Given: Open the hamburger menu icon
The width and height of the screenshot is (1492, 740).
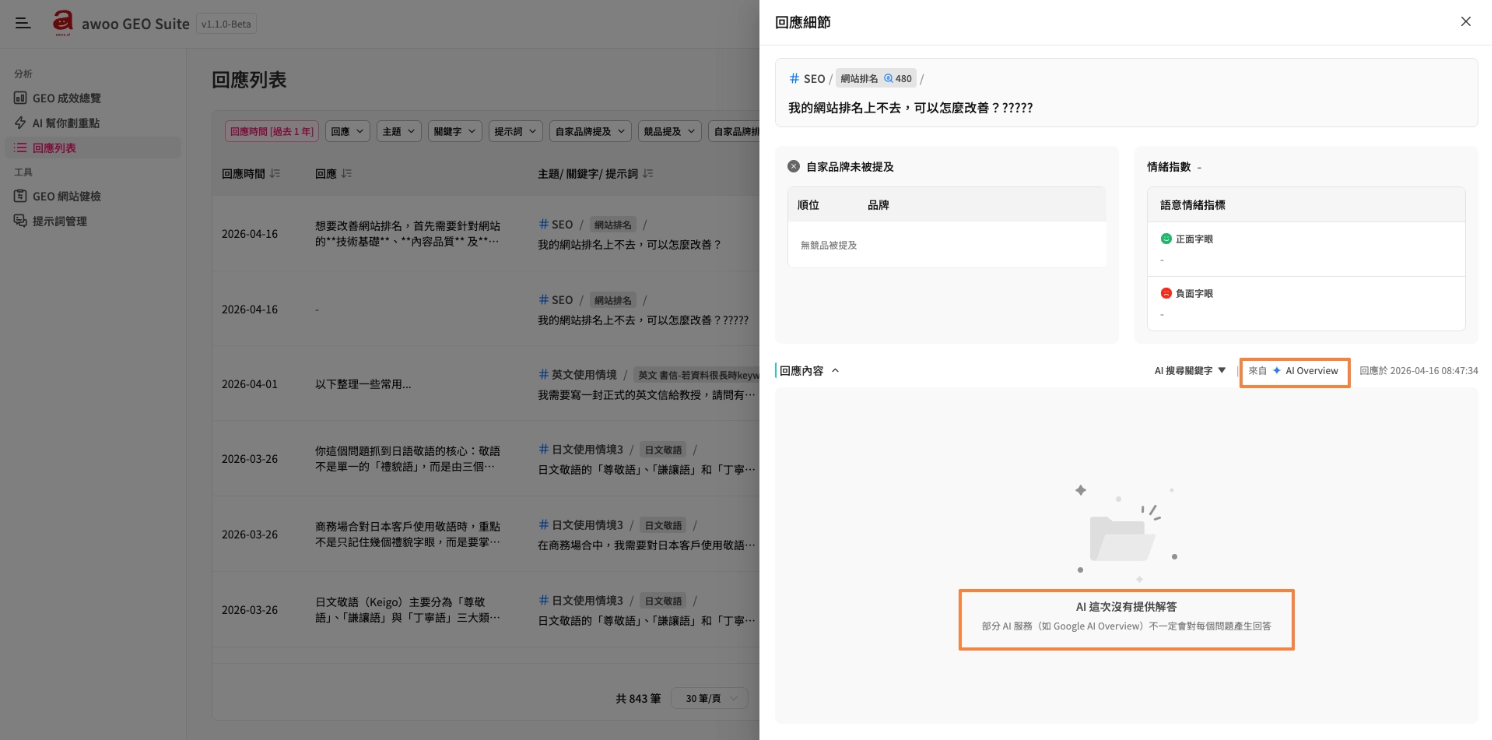Looking at the screenshot, I should tap(23, 23).
